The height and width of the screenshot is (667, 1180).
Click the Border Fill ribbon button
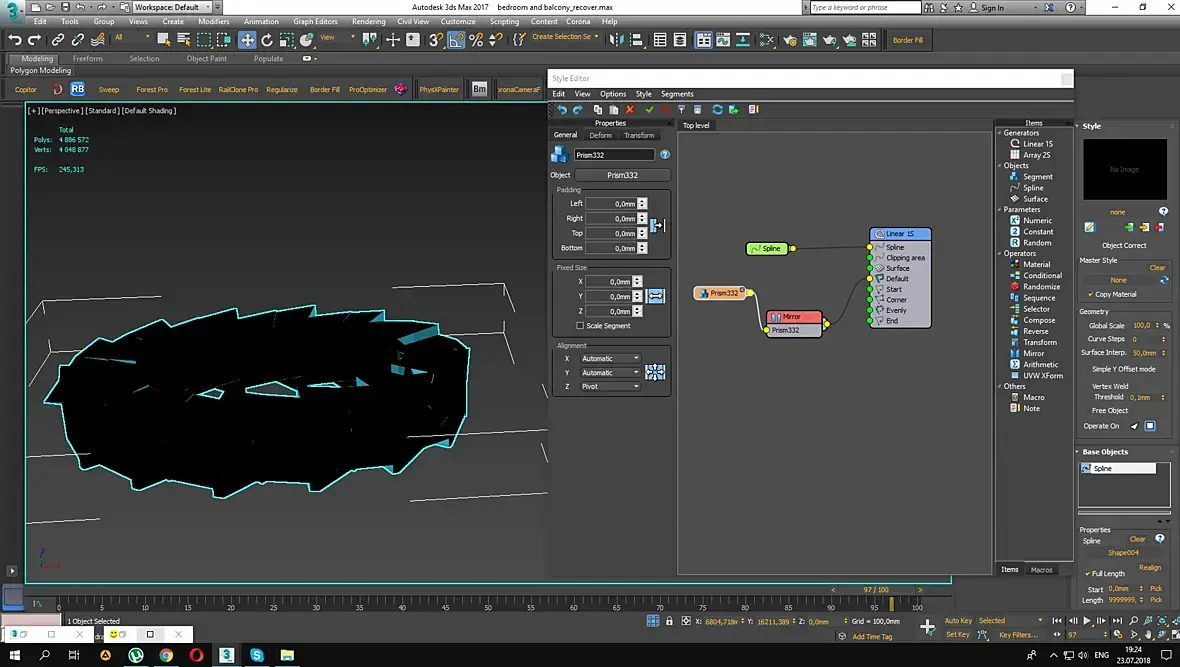(x=325, y=89)
